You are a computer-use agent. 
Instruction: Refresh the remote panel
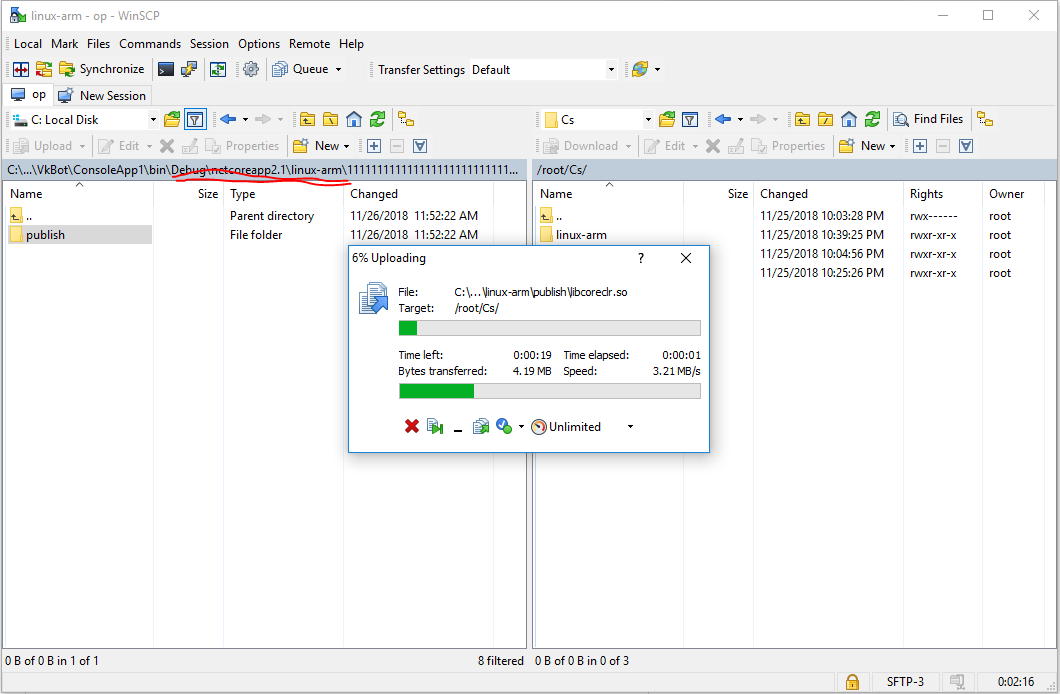(873, 120)
